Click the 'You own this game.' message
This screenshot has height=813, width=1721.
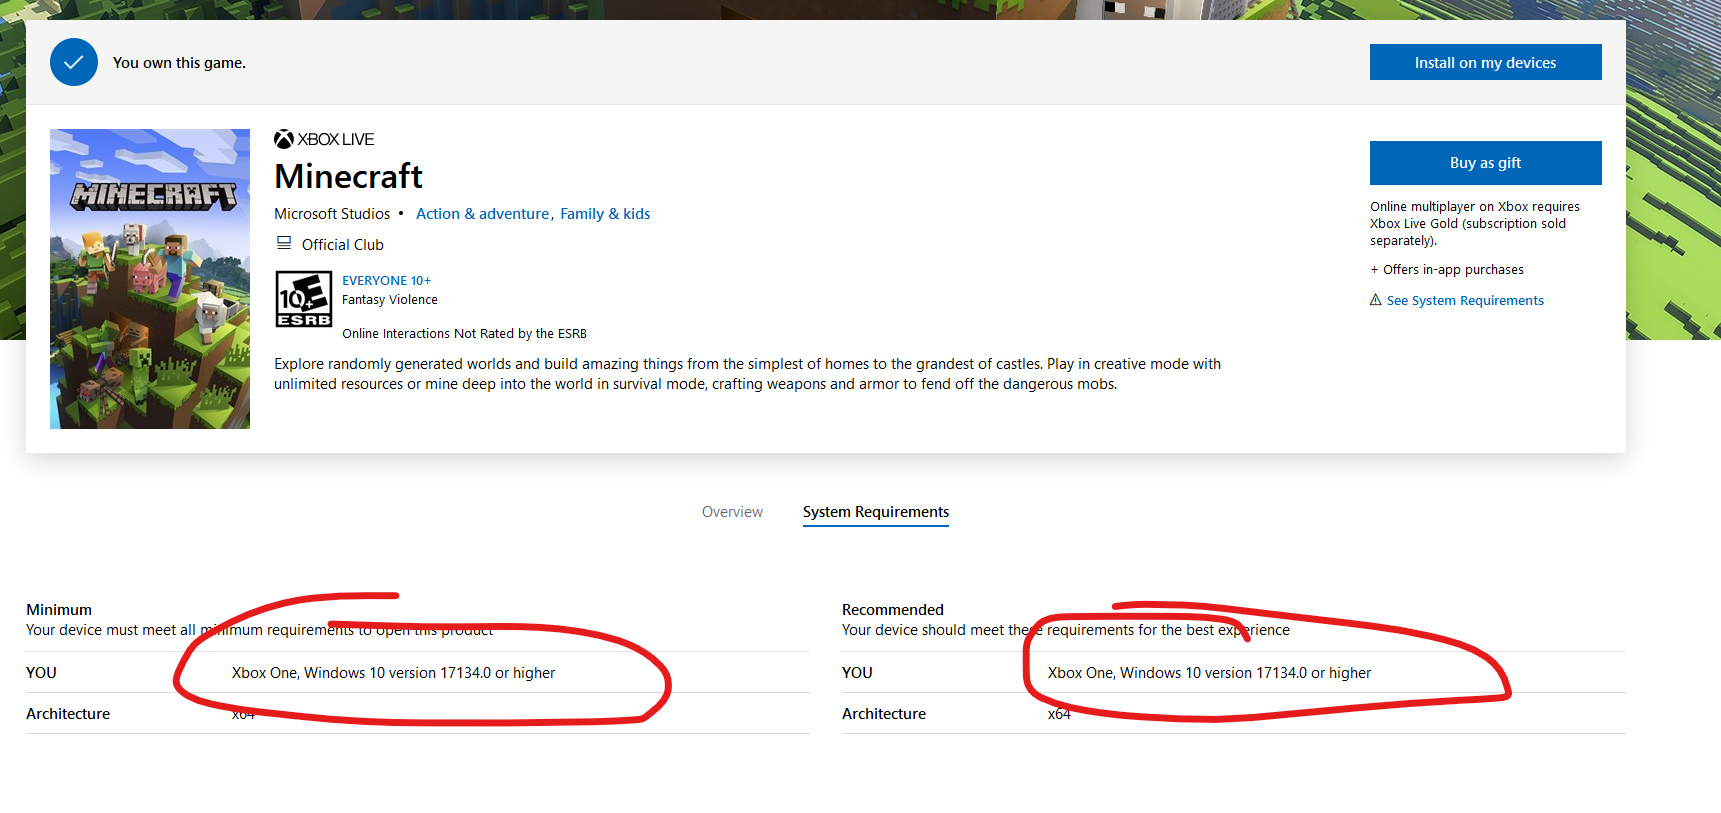click(x=179, y=63)
